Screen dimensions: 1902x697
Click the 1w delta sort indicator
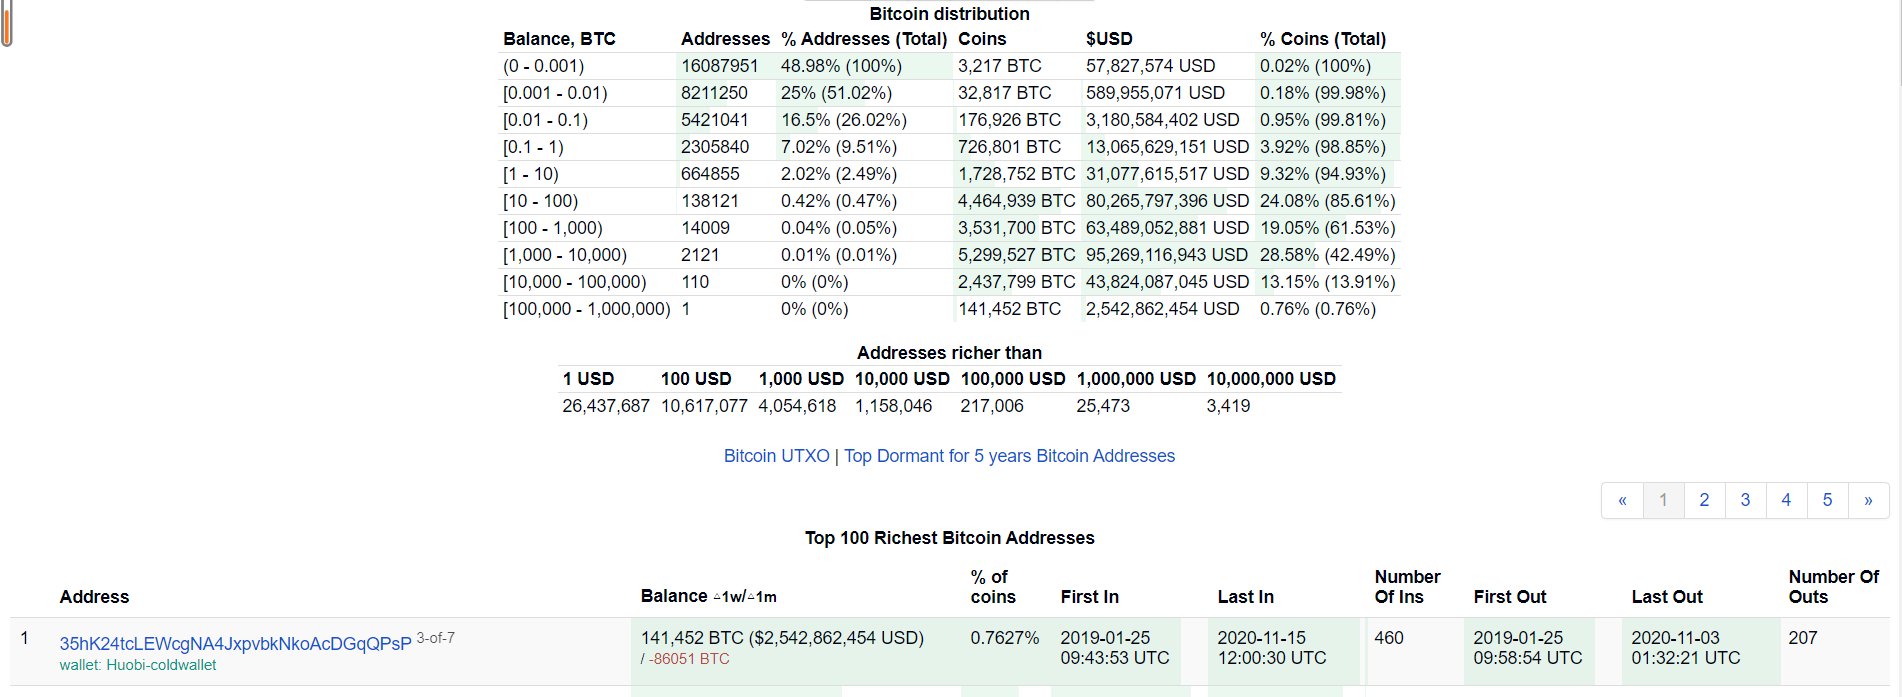(x=727, y=597)
